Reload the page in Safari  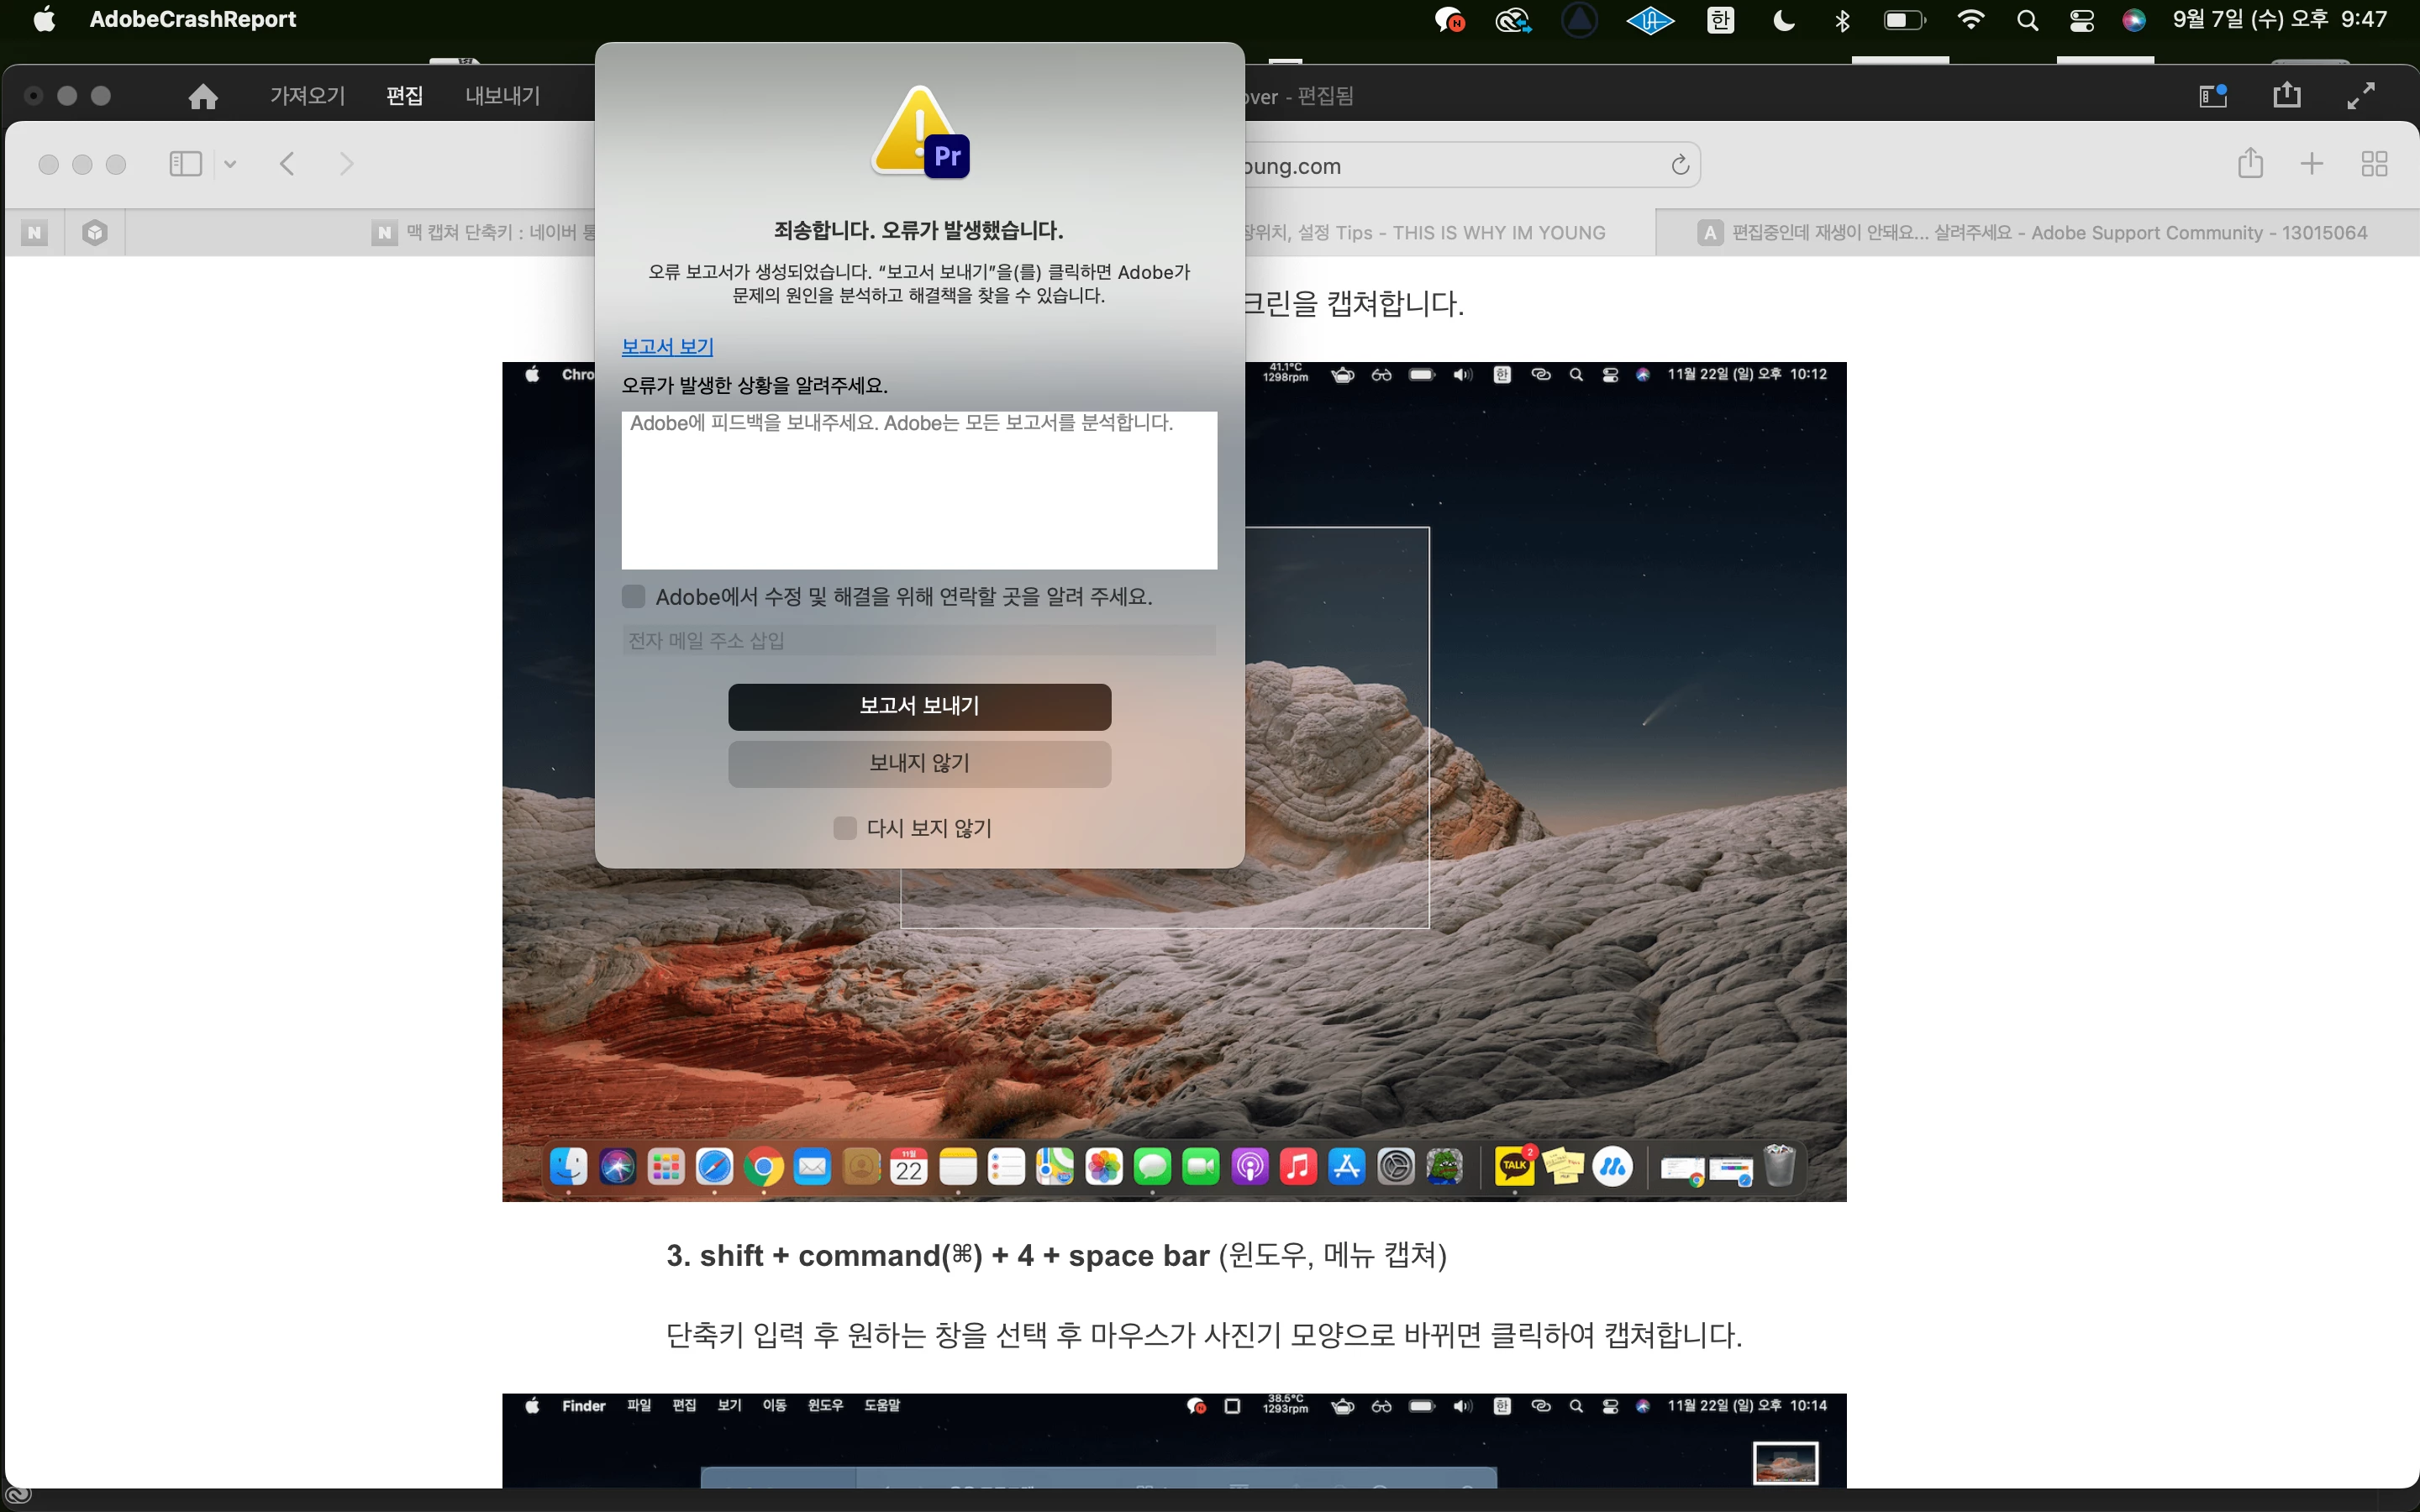tap(1680, 165)
